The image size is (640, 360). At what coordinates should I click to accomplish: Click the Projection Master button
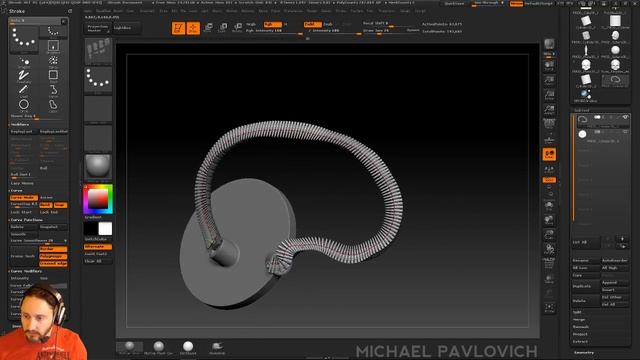pyautogui.click(x=98, y=28)
